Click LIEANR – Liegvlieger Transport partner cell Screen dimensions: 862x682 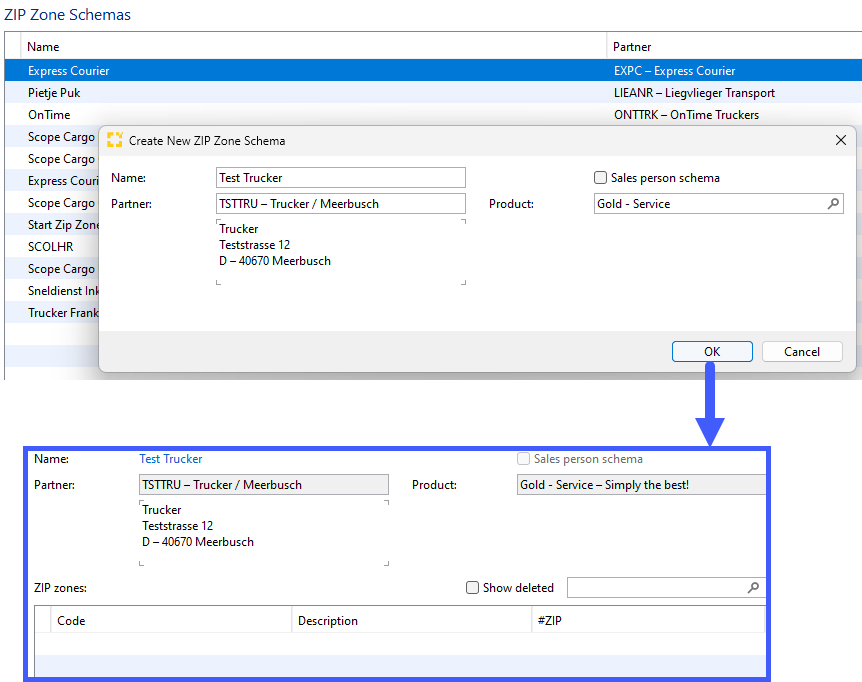click(x=694, y=93)
